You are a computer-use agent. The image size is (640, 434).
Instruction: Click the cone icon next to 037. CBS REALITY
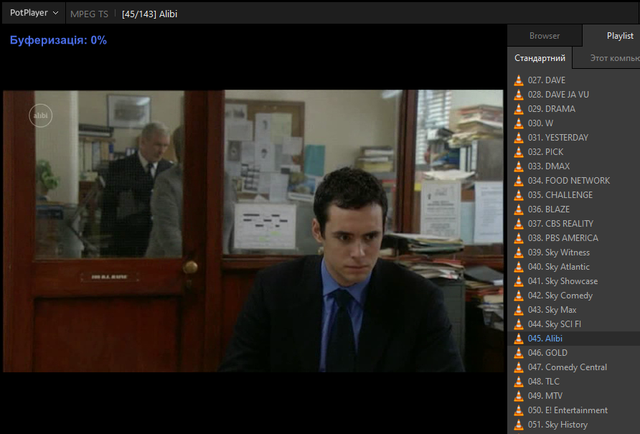[x=518, y=223]
